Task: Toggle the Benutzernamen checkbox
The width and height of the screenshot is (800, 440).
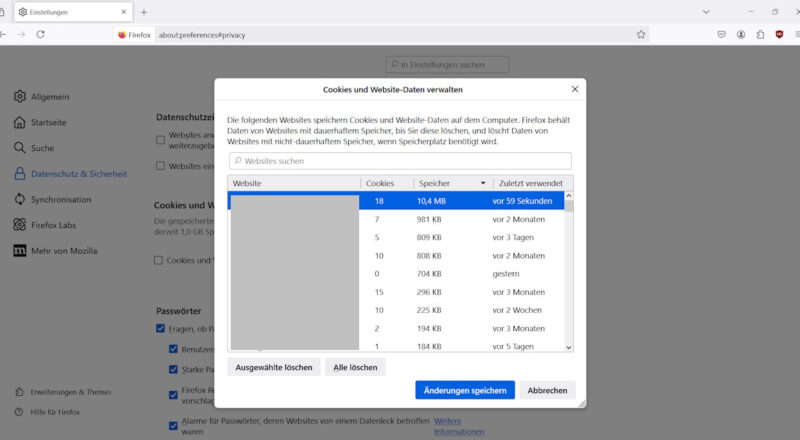Action: 173,349
